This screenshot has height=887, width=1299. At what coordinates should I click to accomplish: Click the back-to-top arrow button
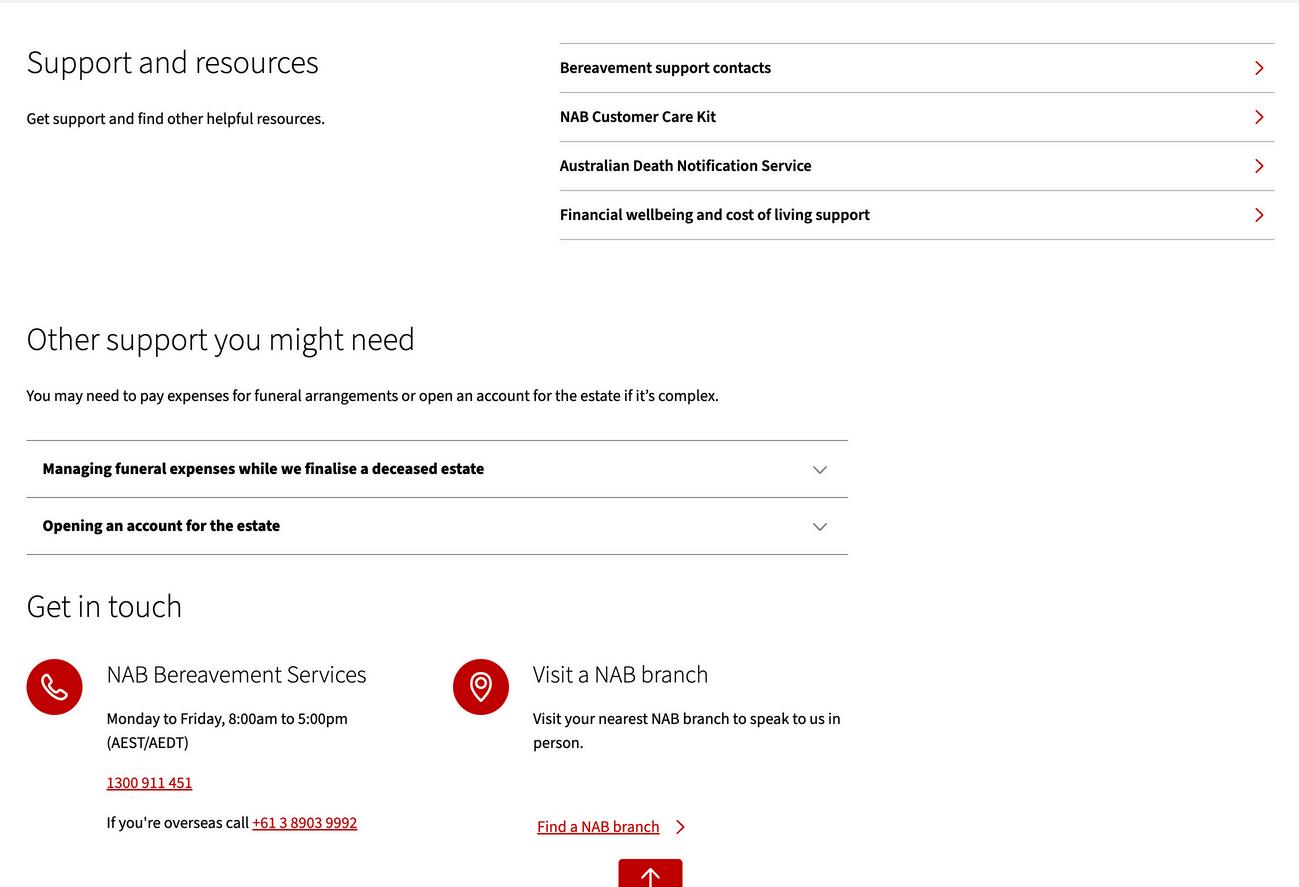click(650, 873)
